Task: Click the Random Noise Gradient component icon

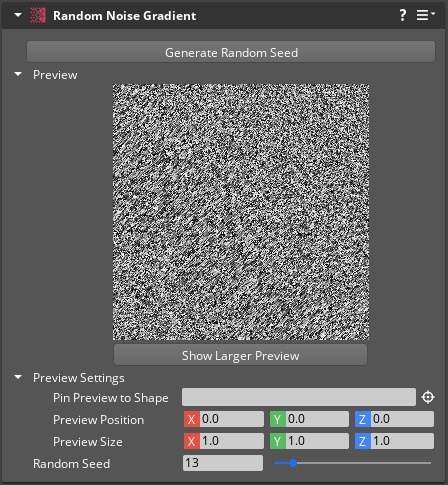Action: coord(38,15)
